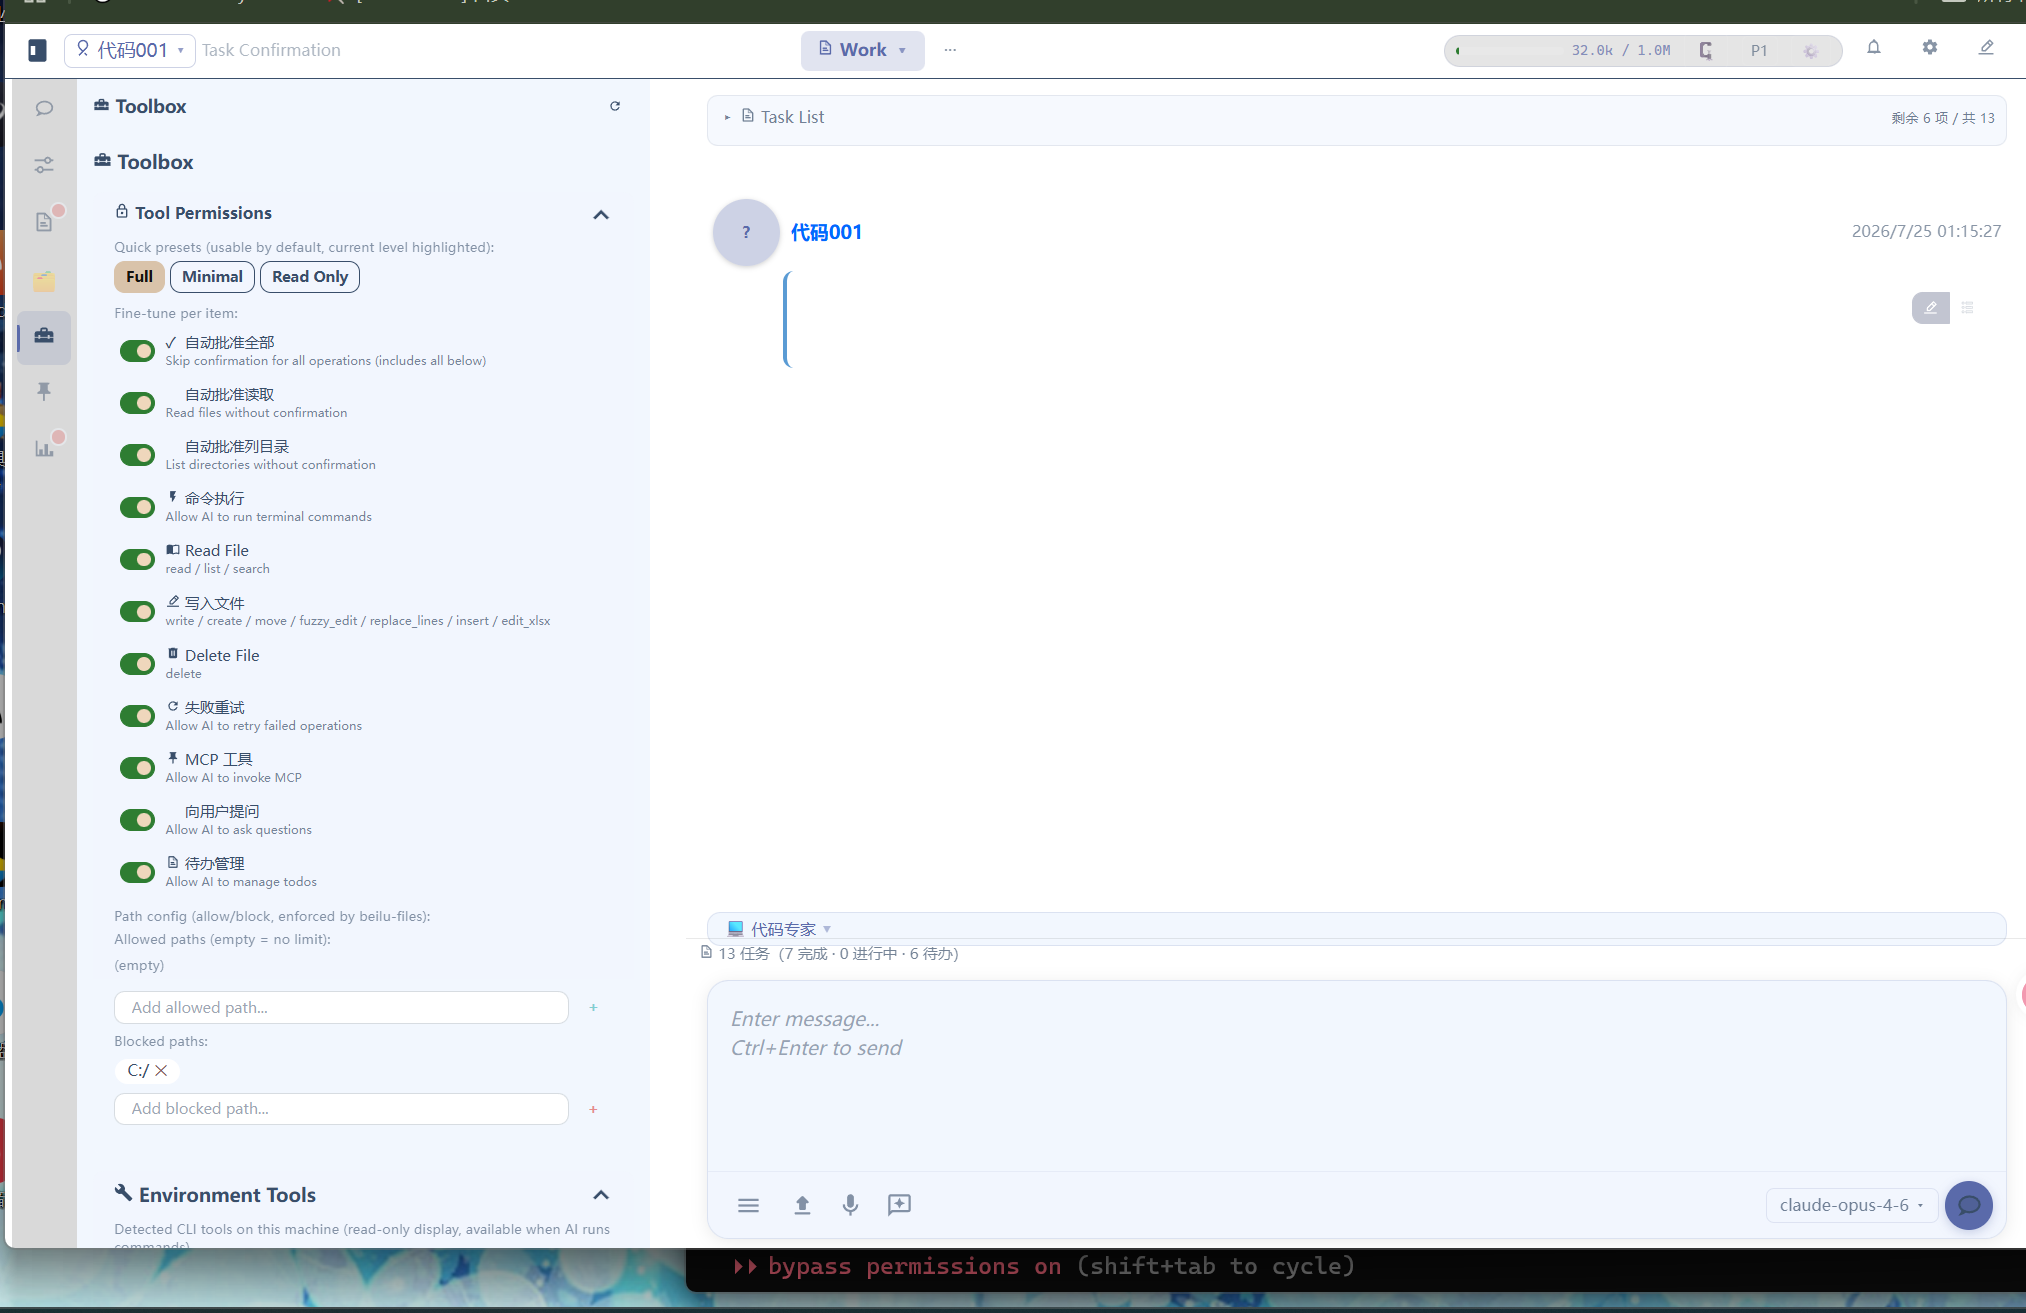Toggle MCP 工具 switch
This screenshot has height=1313, width=2026.
point(137,768)
